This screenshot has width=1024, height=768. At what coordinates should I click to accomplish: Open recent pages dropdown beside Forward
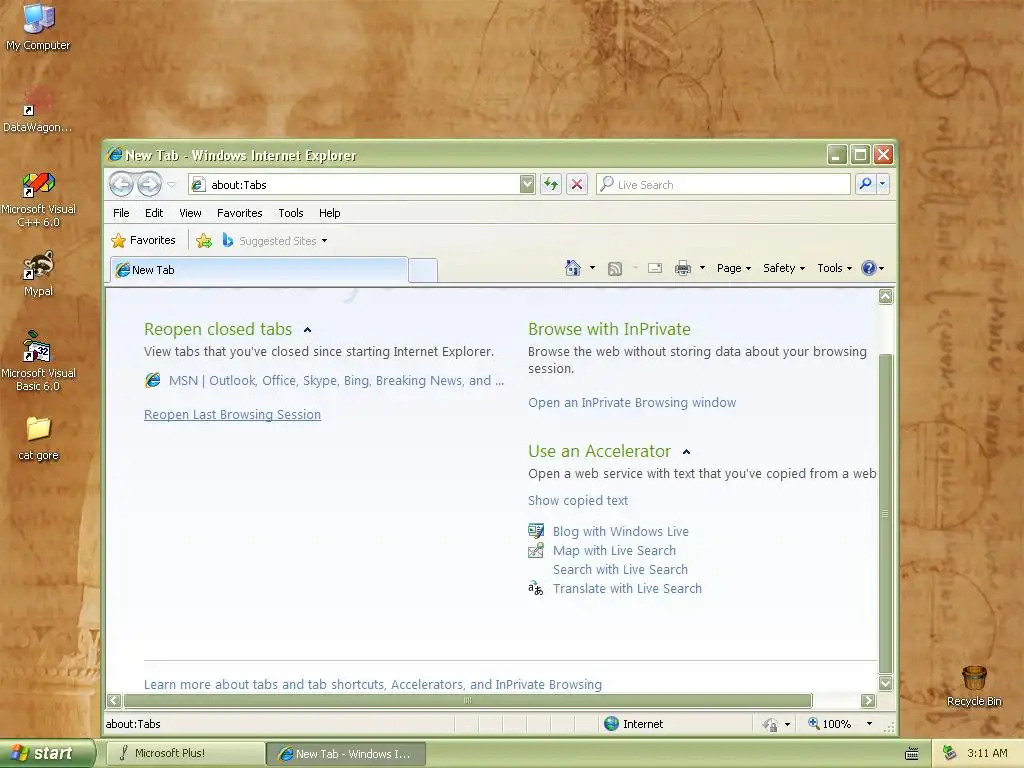point(171,185)
